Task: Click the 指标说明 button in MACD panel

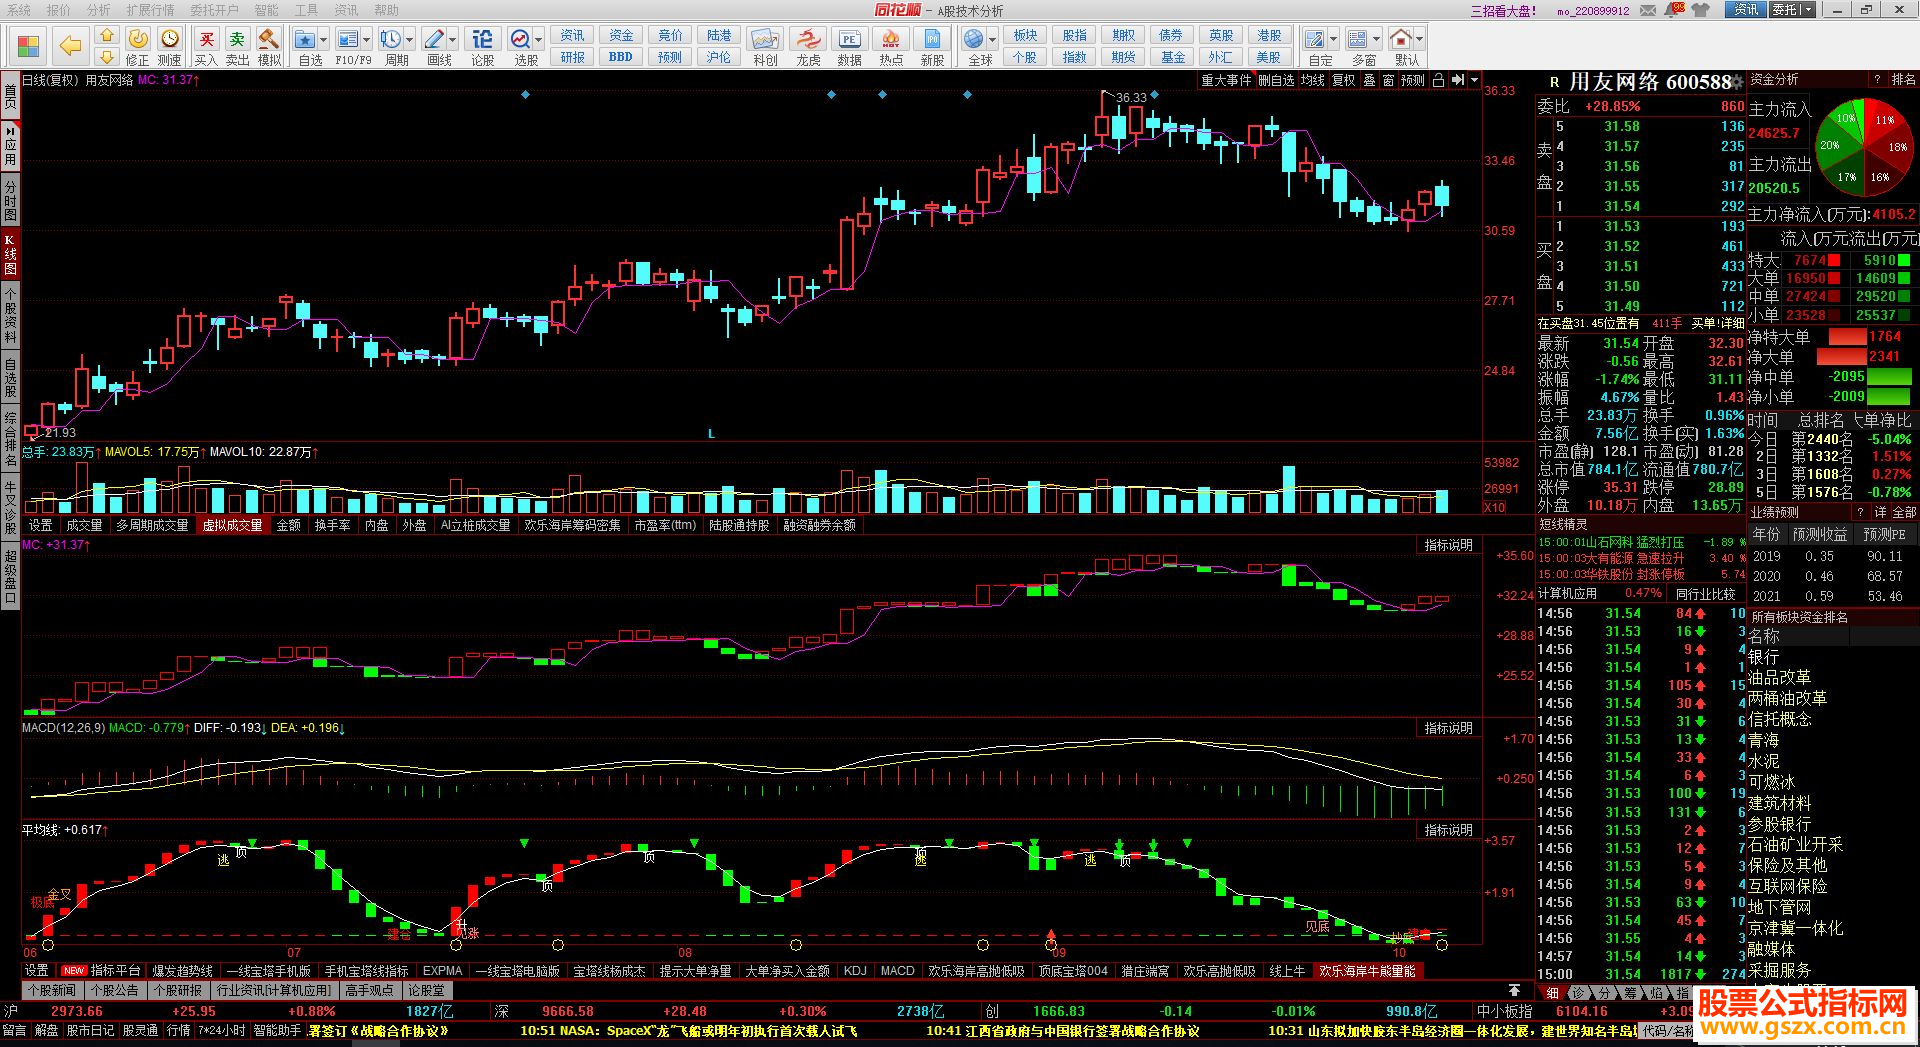Action: point(1448,728)
